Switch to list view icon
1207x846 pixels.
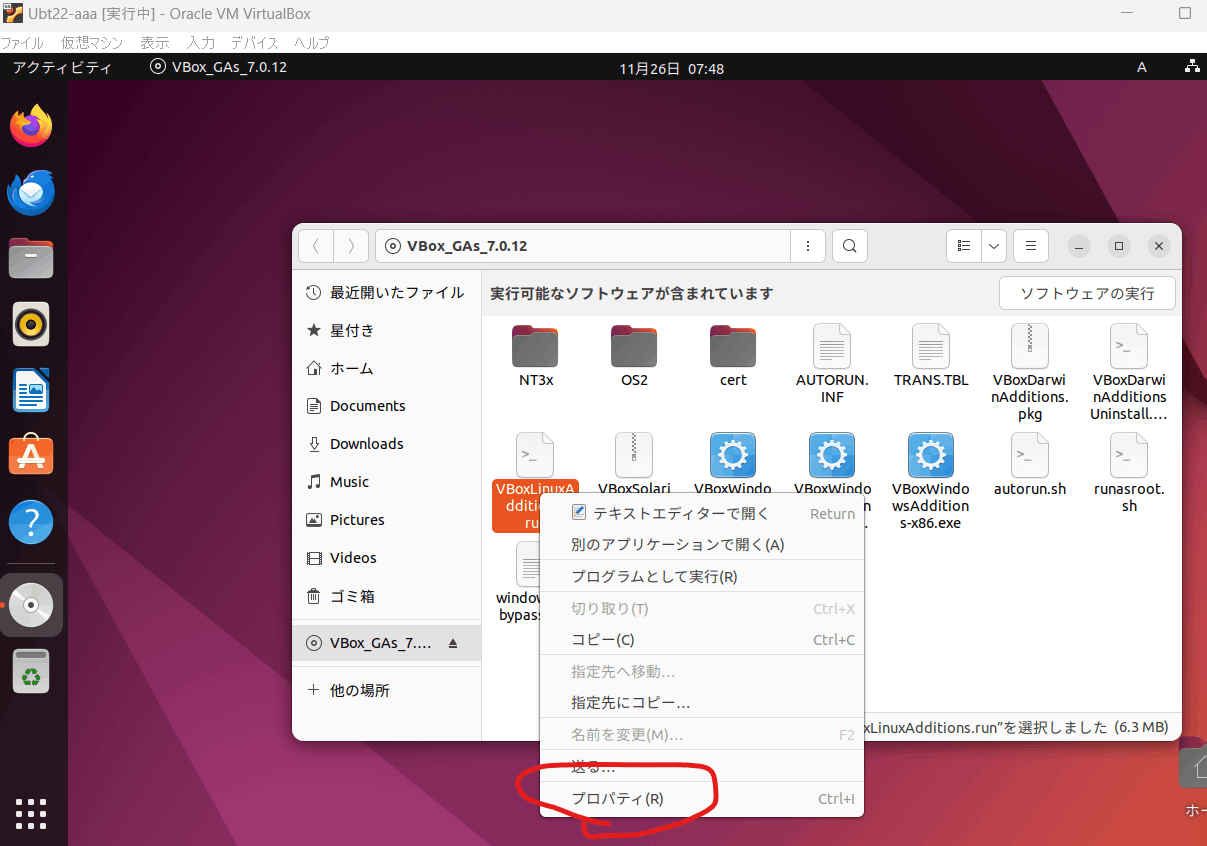pyautogui.click(x=964, y=246)
